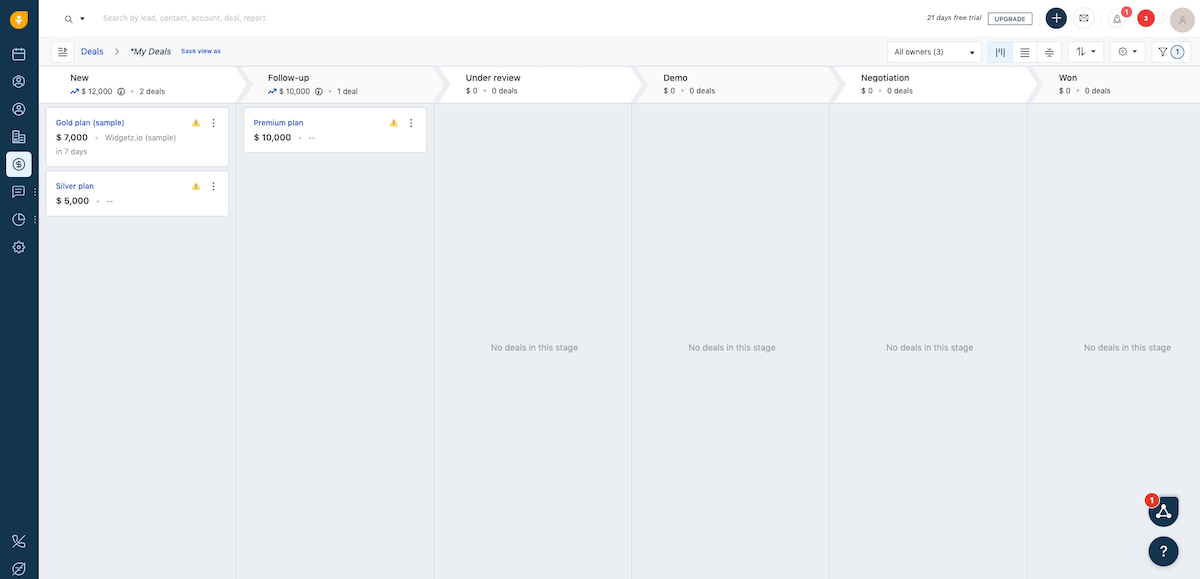Focus the search by lead, contact field
This screenshot has width=1200, height=579.
(184, 19)
